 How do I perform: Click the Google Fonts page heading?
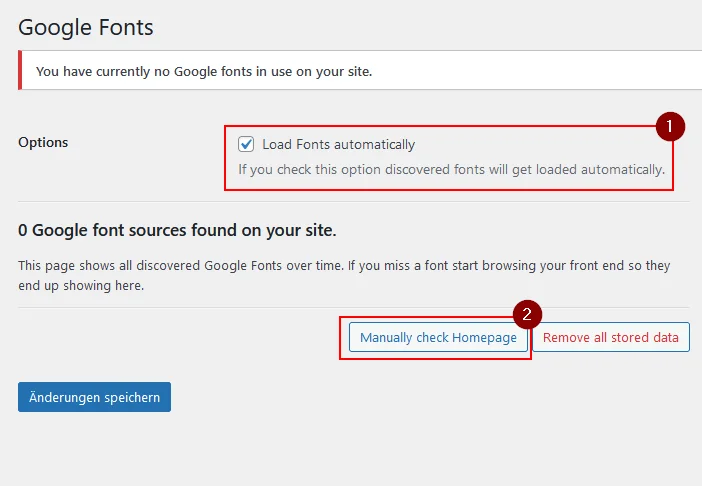click(86, 28)
